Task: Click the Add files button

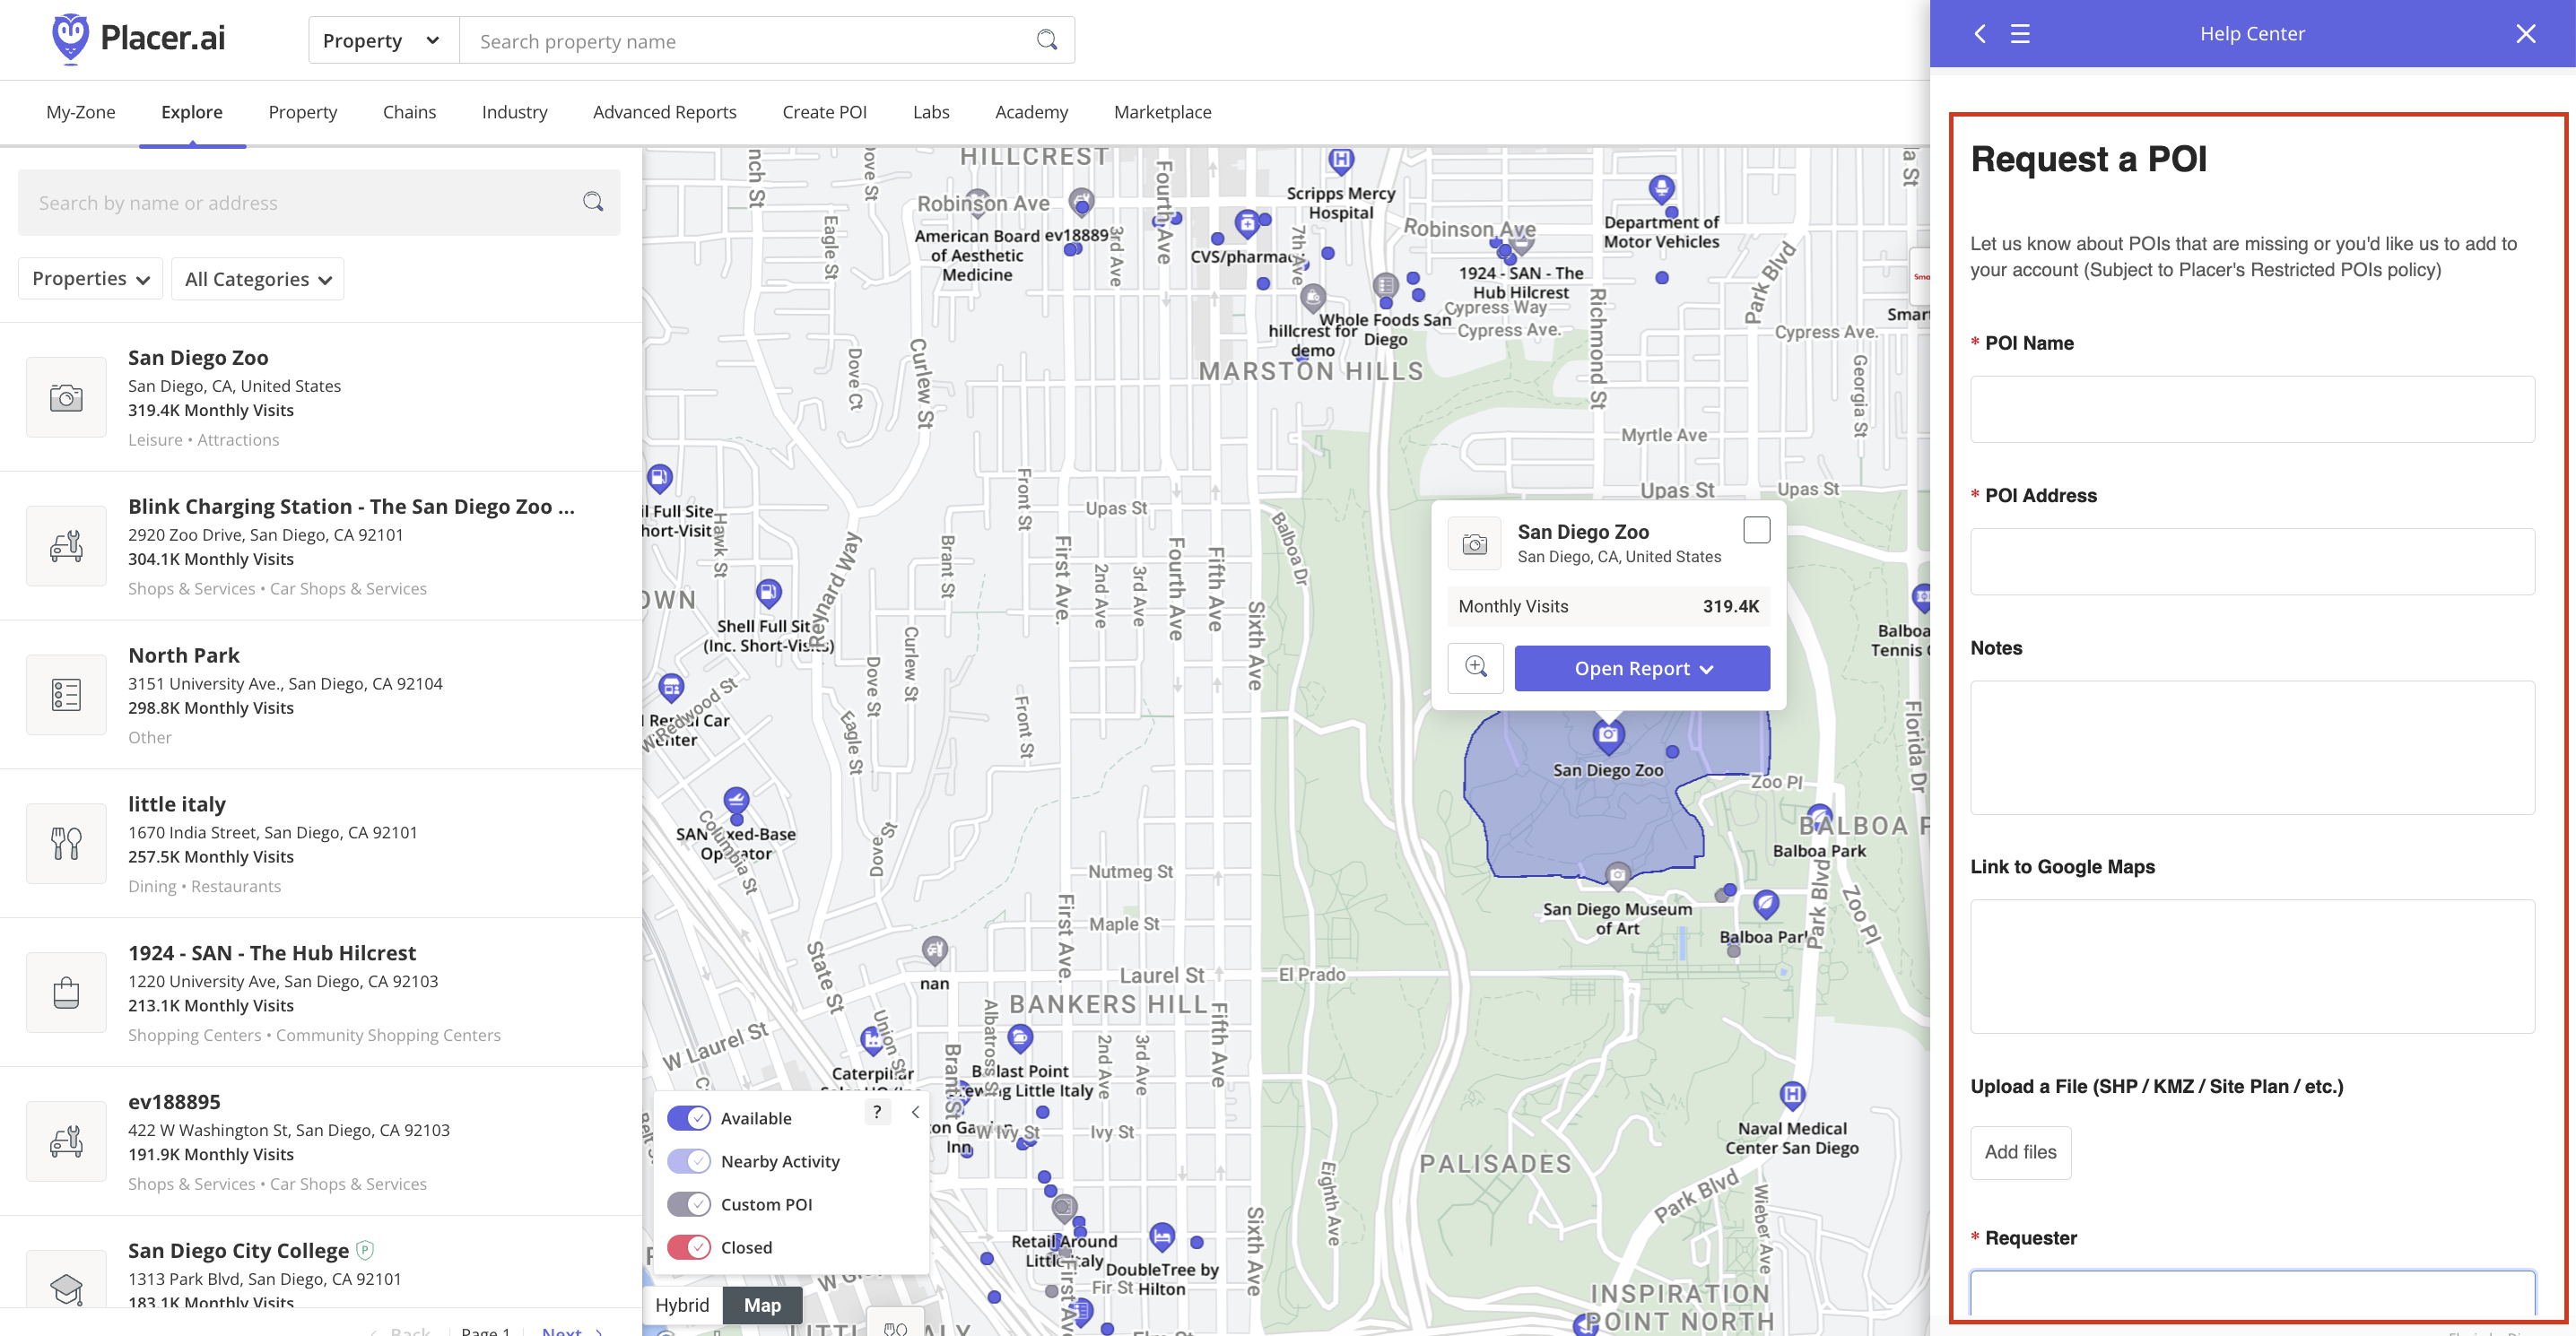Action: pyautogui.click(x=2020, y=1152)
